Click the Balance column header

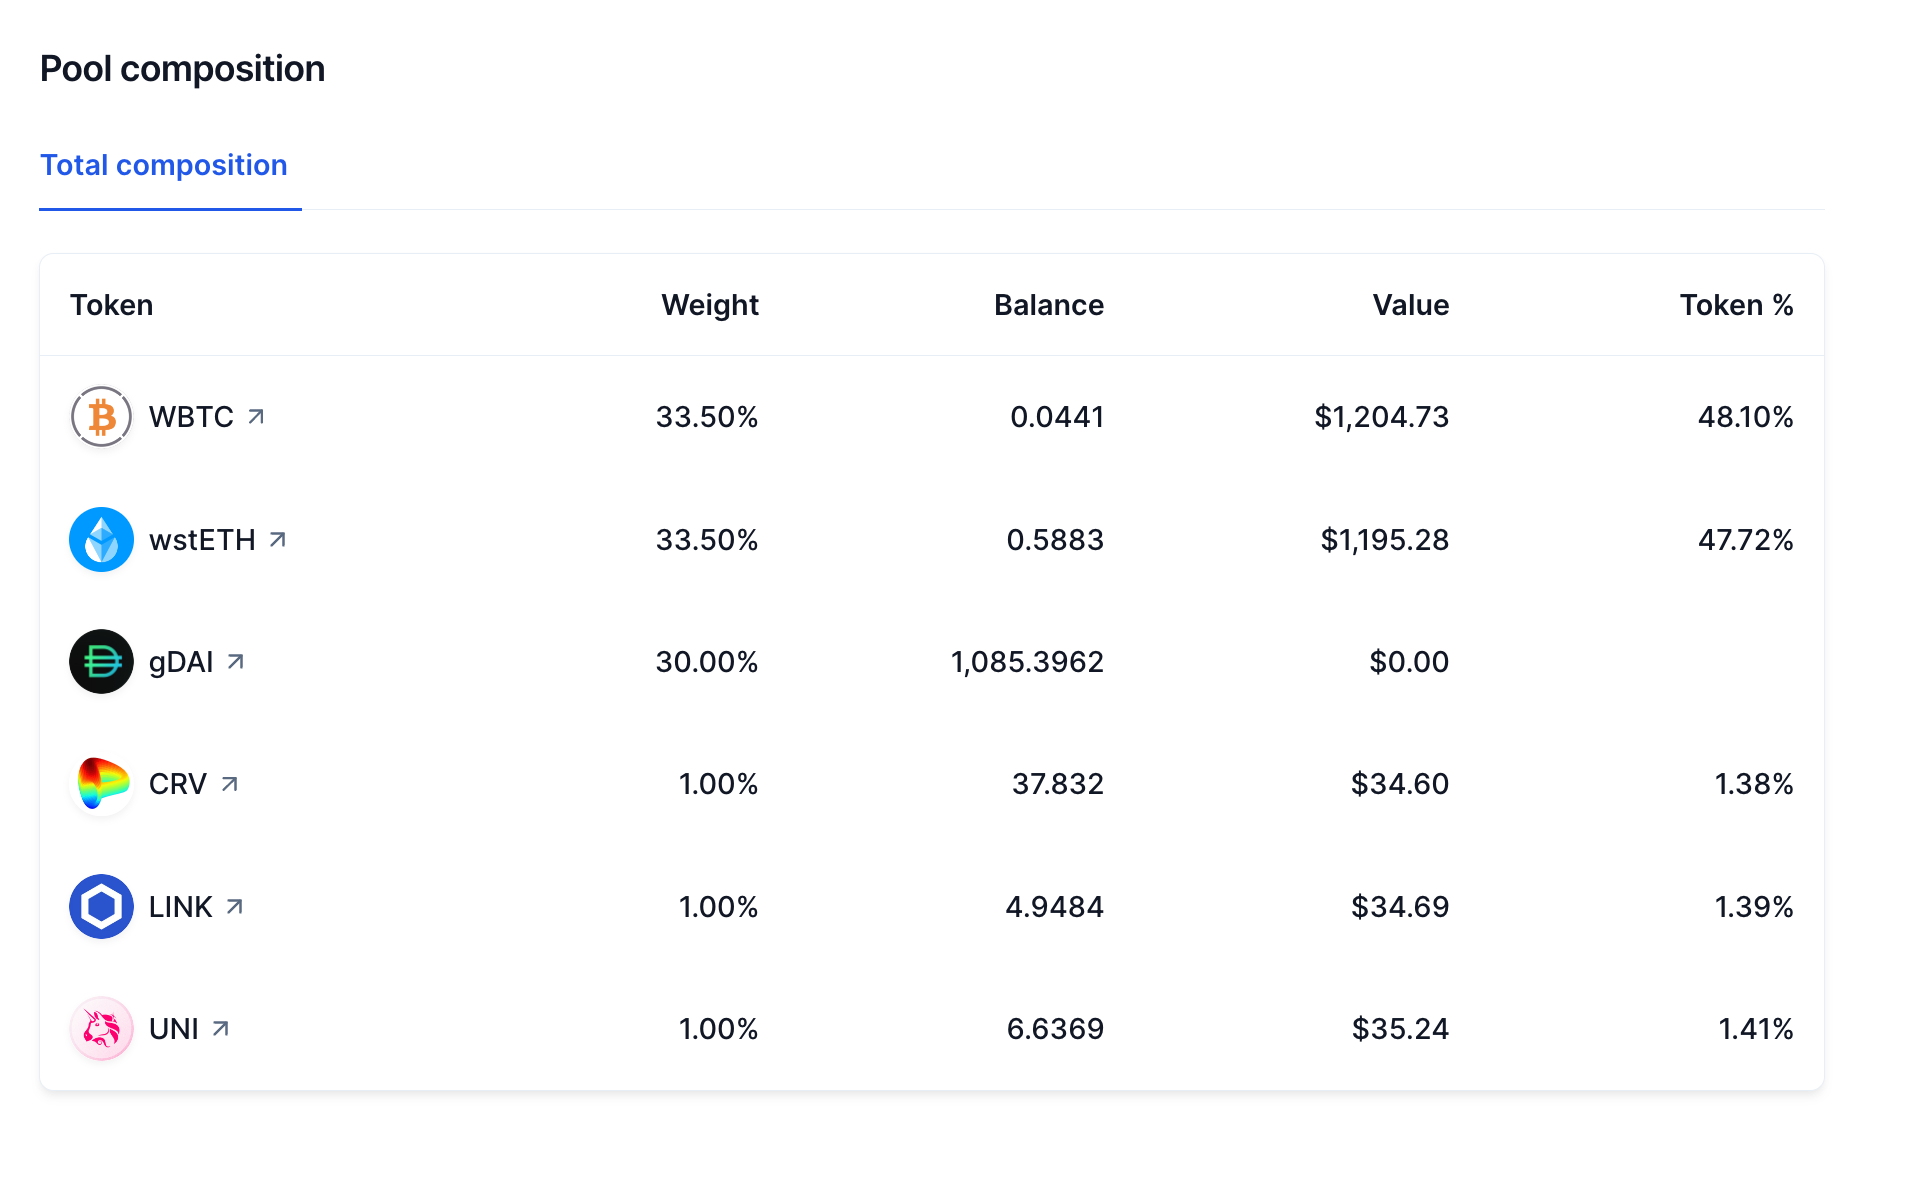pyautogui.click(x=1049, y=305)
